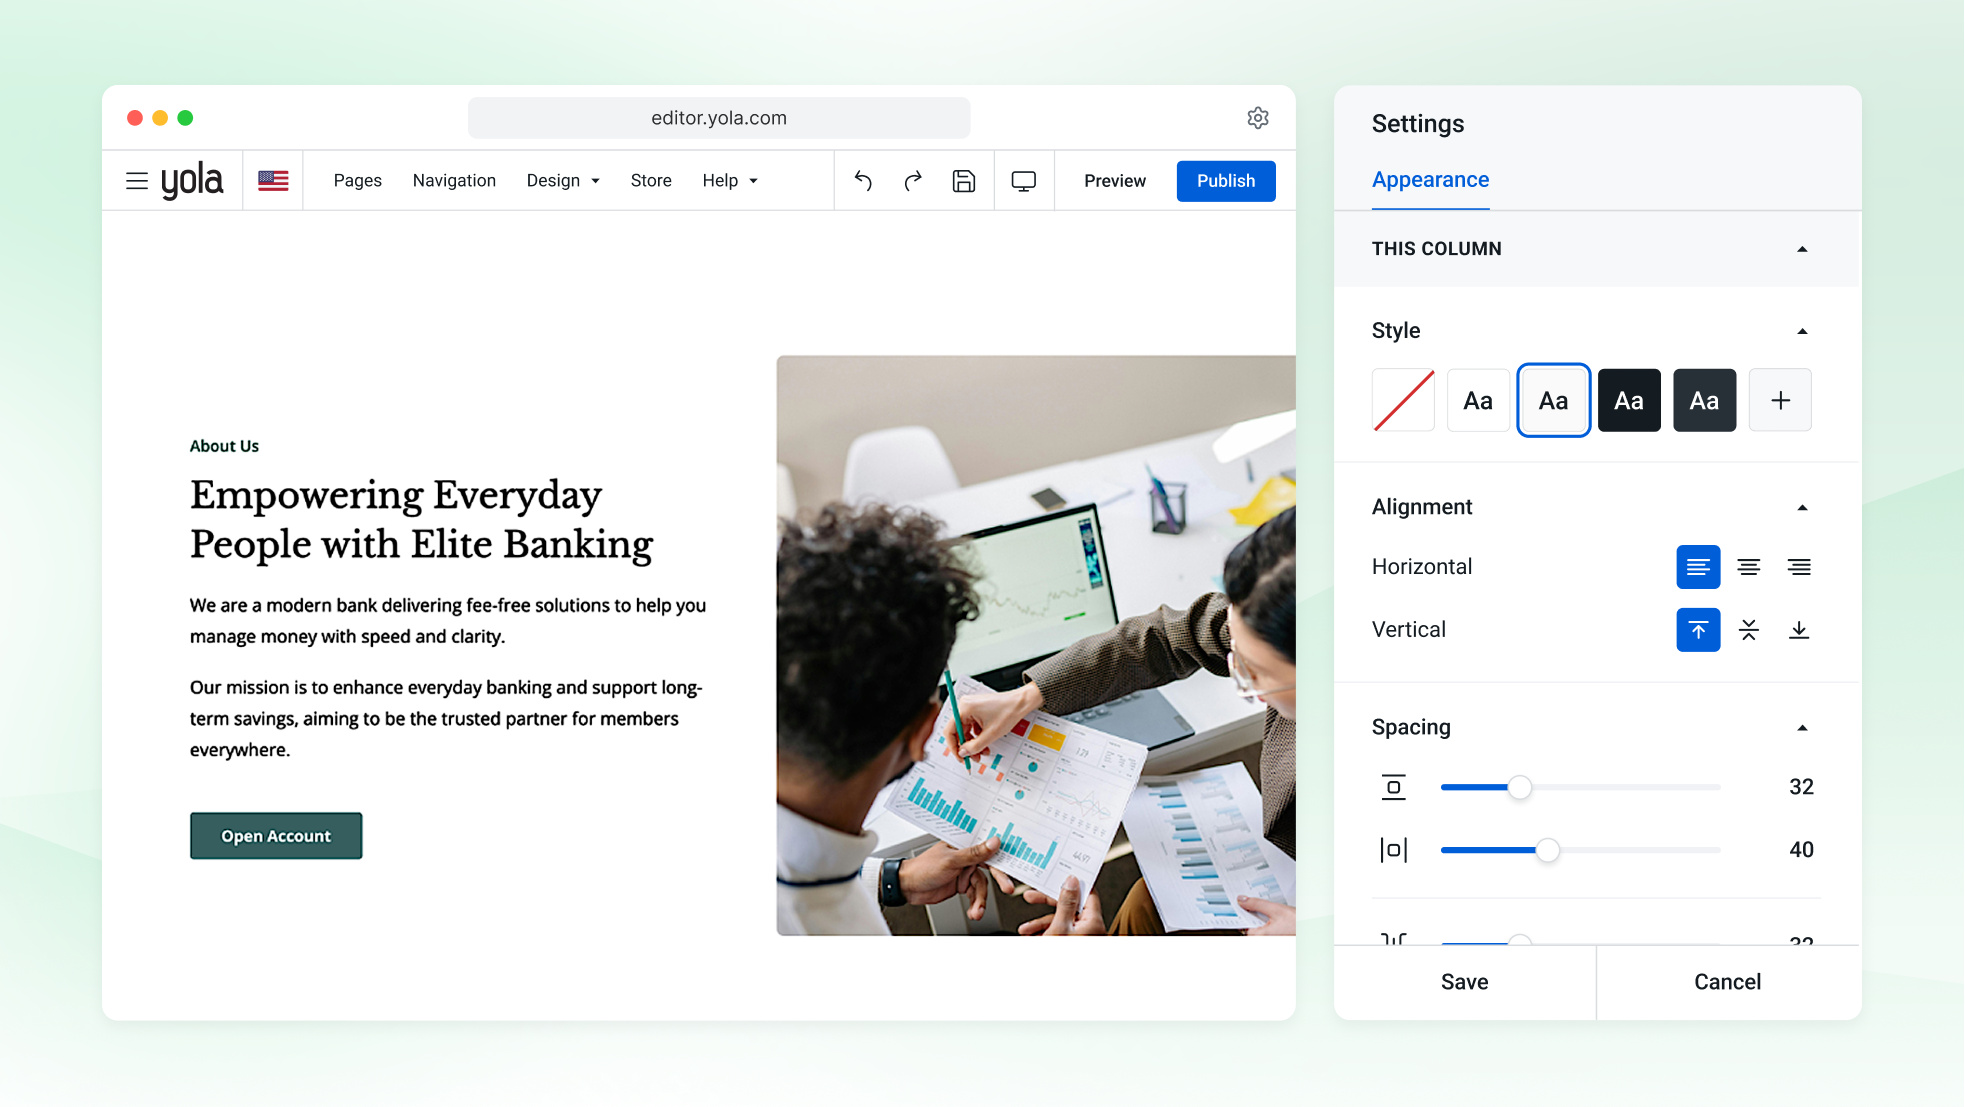Choose the no-style red slash swatch
This screenshot has width=1965, height=1107.
(x=1403, y=400)
